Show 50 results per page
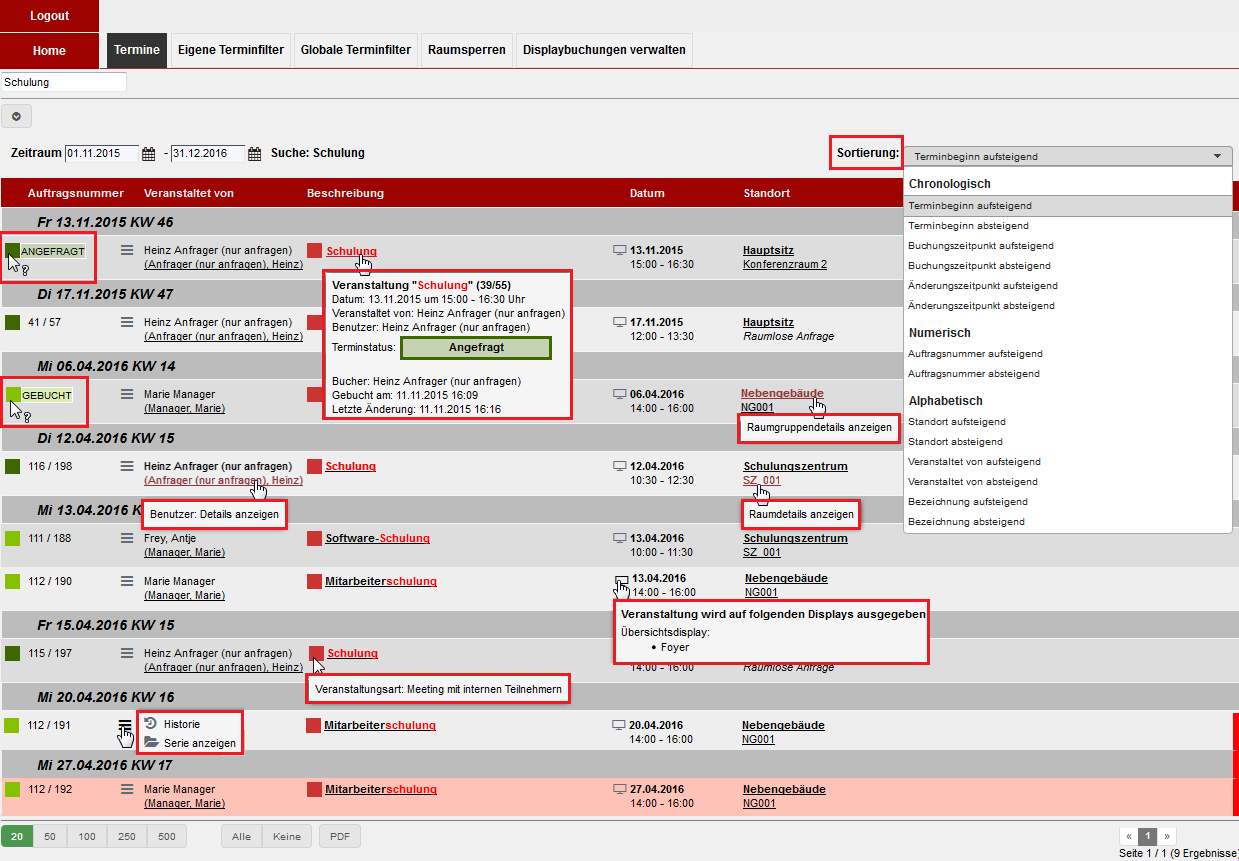The width and height of the screenshot is (1239, 861). click(x=49, y=837)
